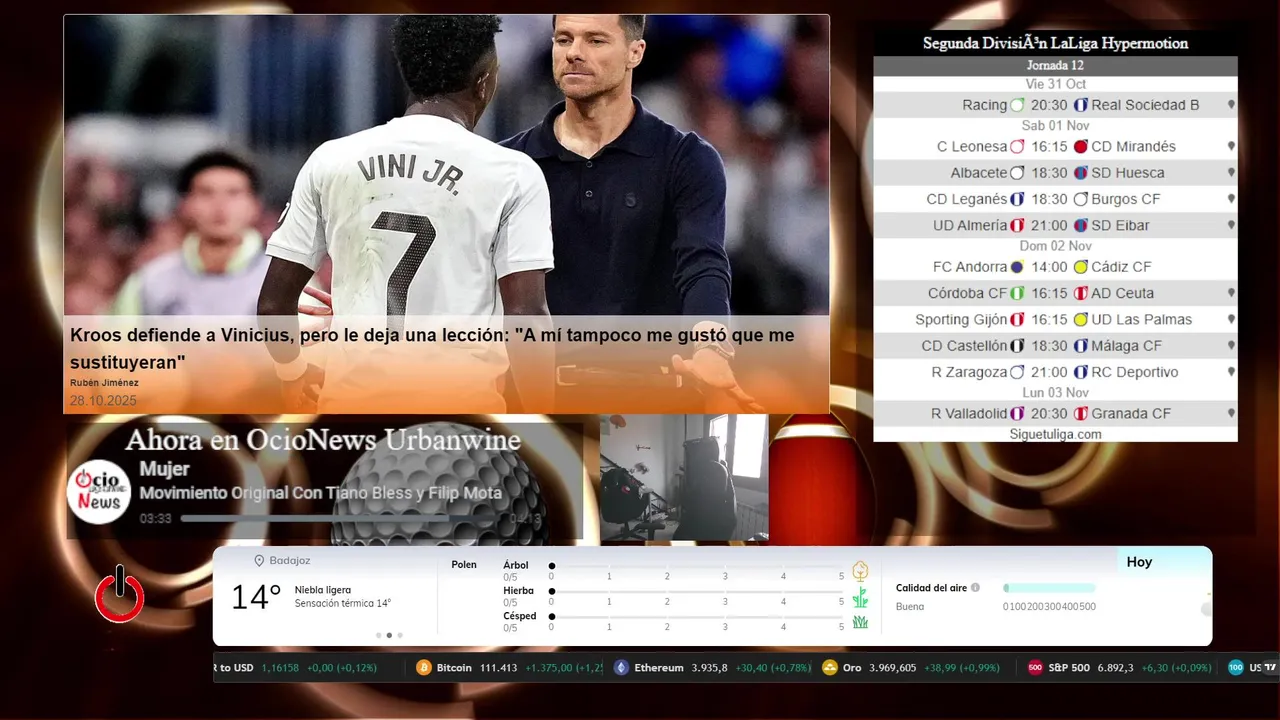Click the teal 100 index badge in ticker

pyautogui.click(x=1236, y=668)
